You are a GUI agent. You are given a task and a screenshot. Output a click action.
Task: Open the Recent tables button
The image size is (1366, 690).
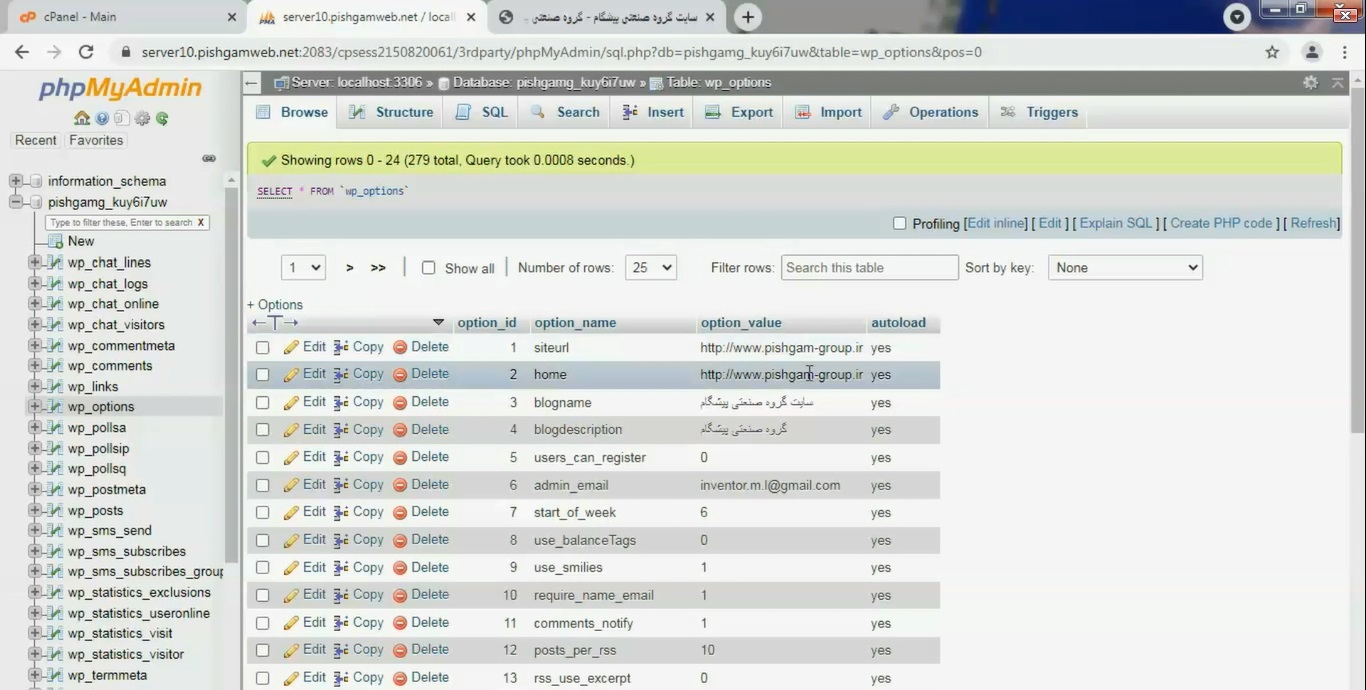[x=36, y=140]
